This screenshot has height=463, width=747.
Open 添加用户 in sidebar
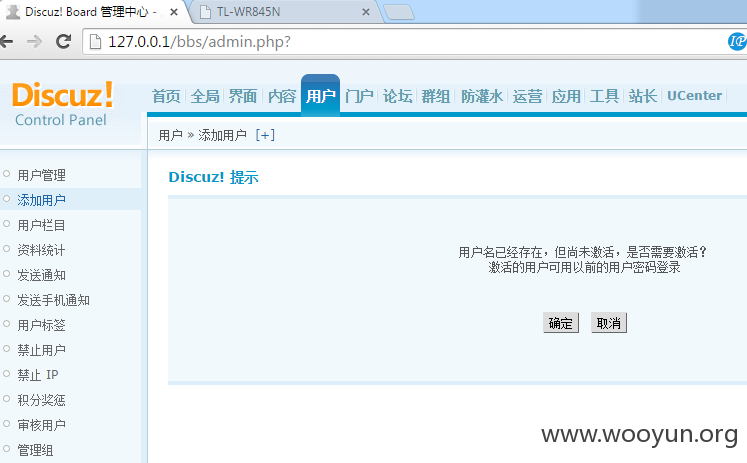41,200
